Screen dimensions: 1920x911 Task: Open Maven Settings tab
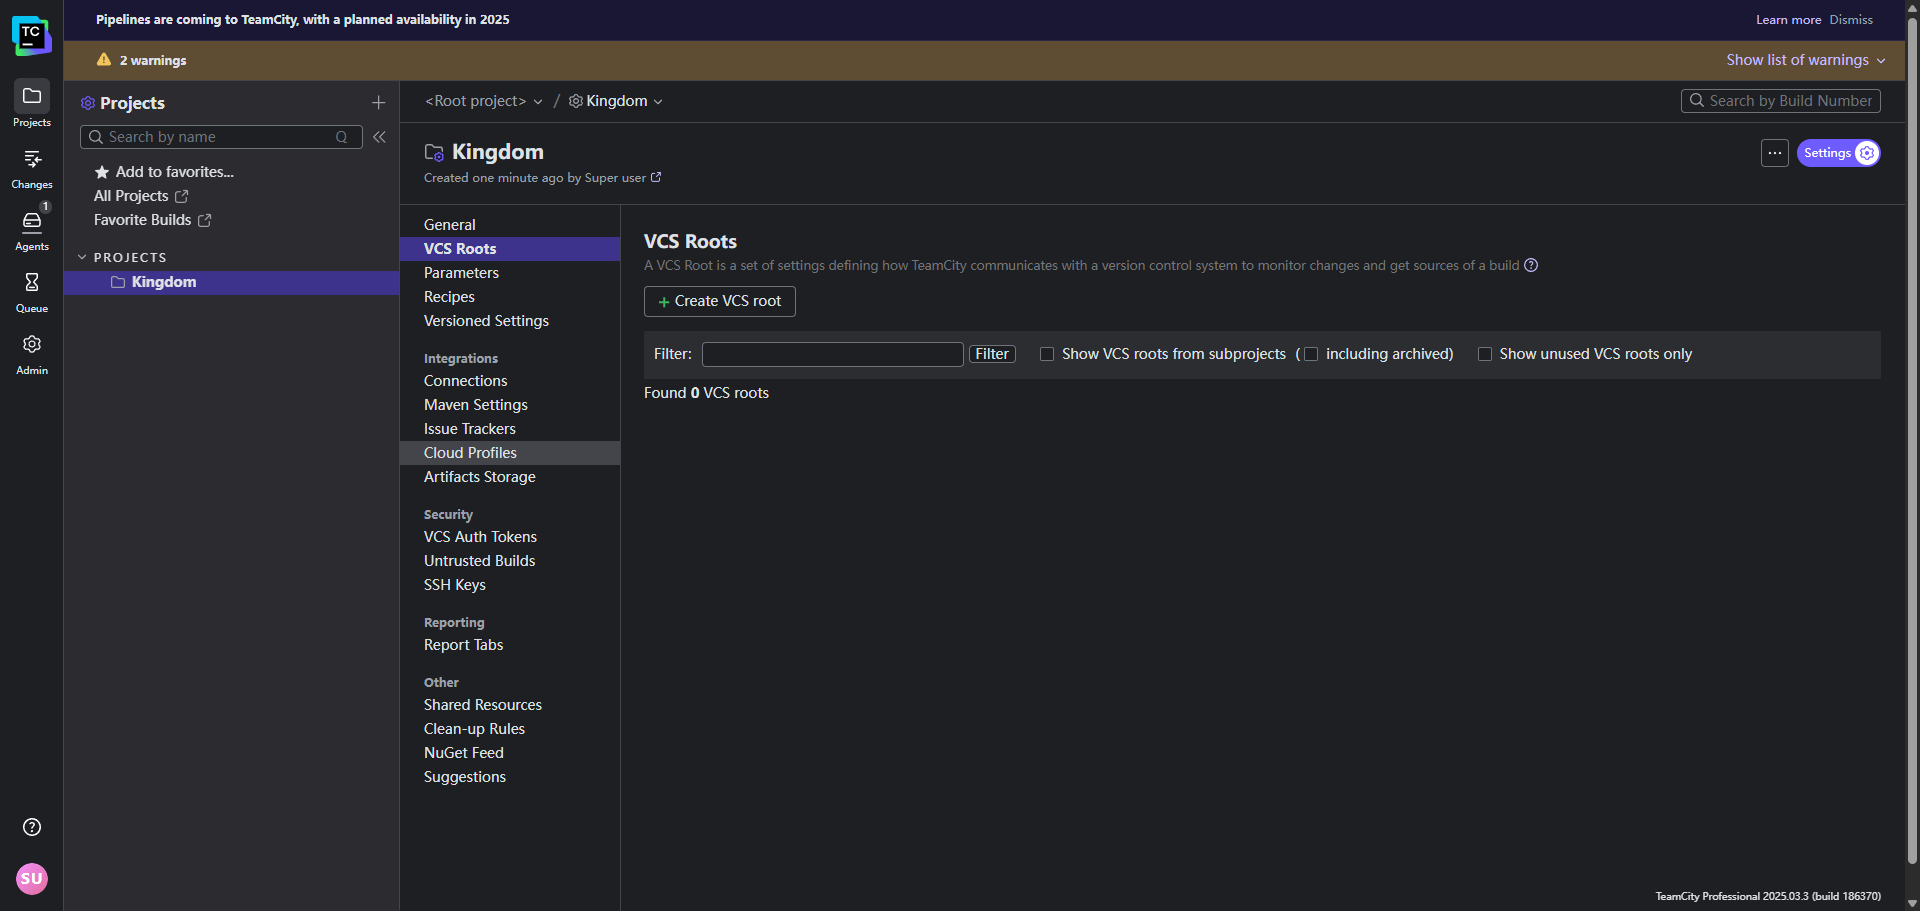(x=510, y=405)
